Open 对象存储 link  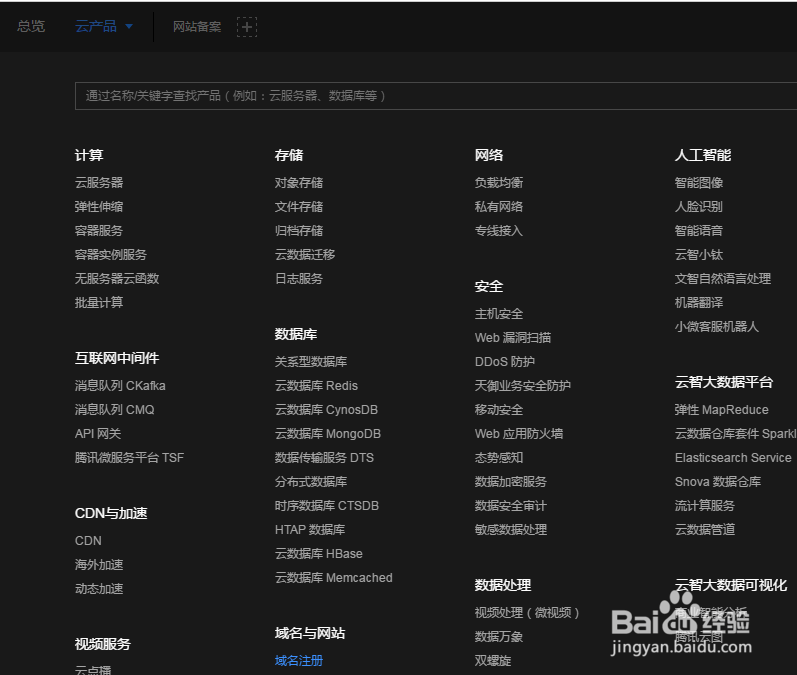point(299,182)
